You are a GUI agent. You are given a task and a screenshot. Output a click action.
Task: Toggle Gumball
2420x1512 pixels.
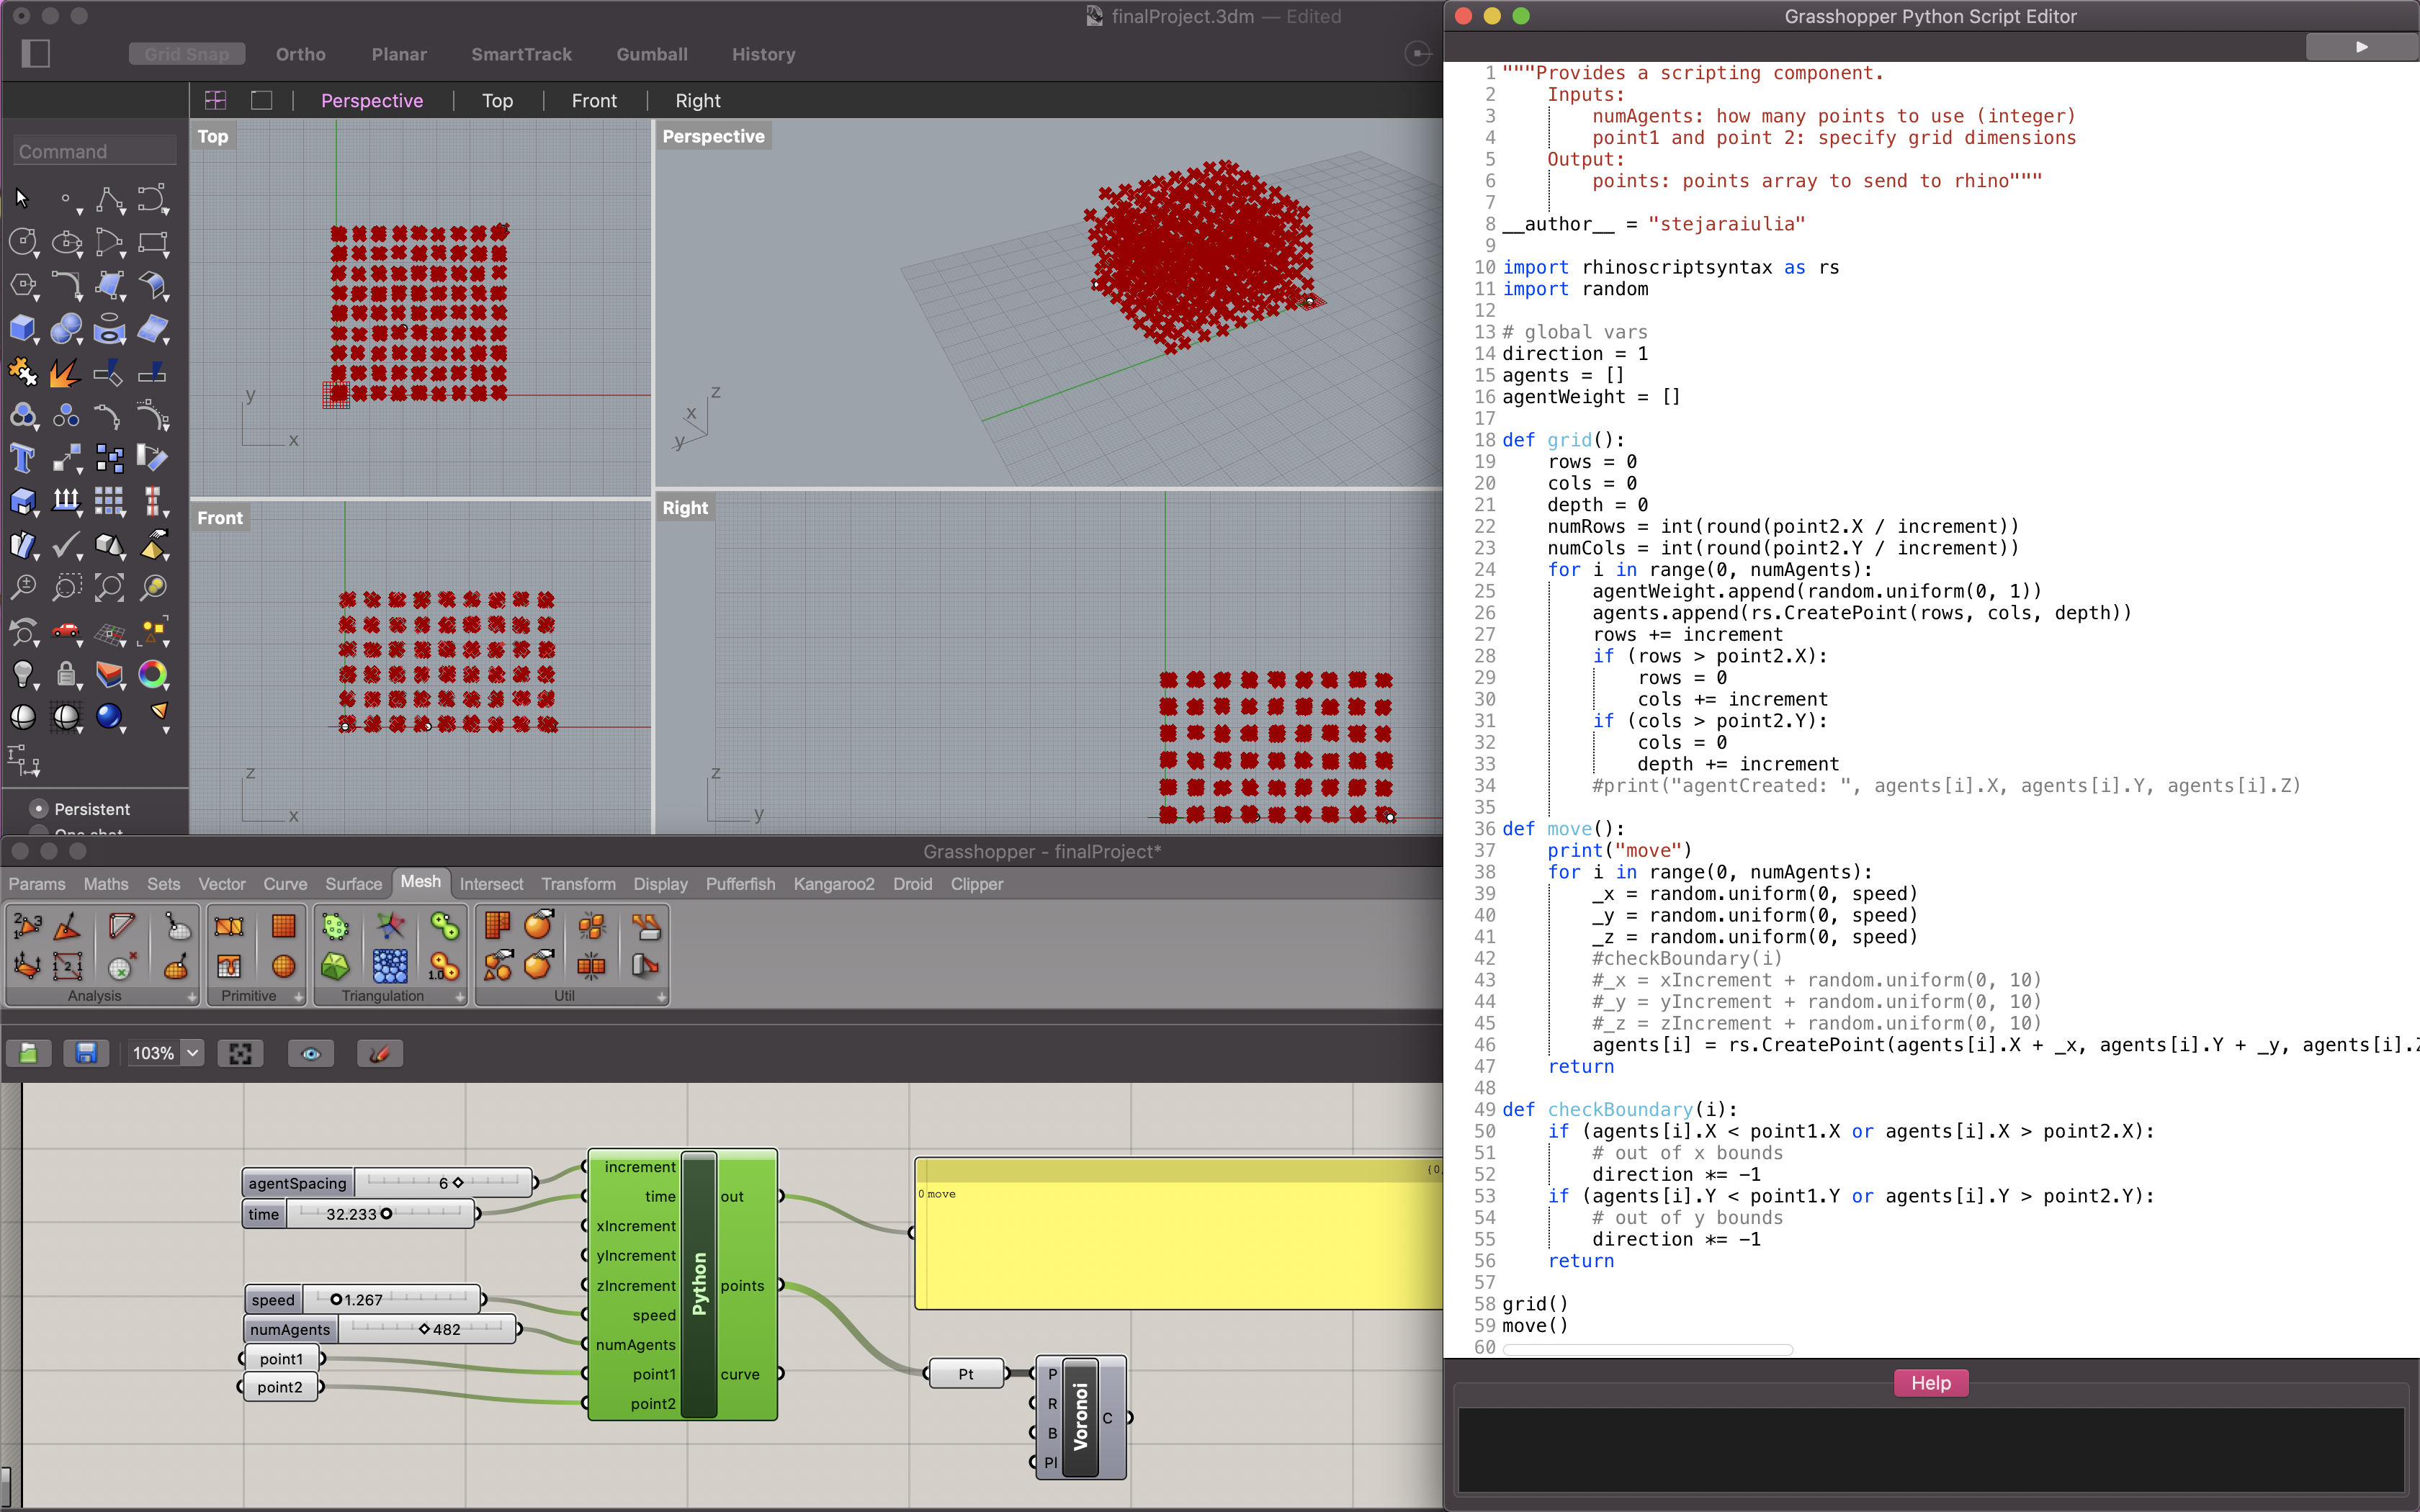click(x=652, y=54)
